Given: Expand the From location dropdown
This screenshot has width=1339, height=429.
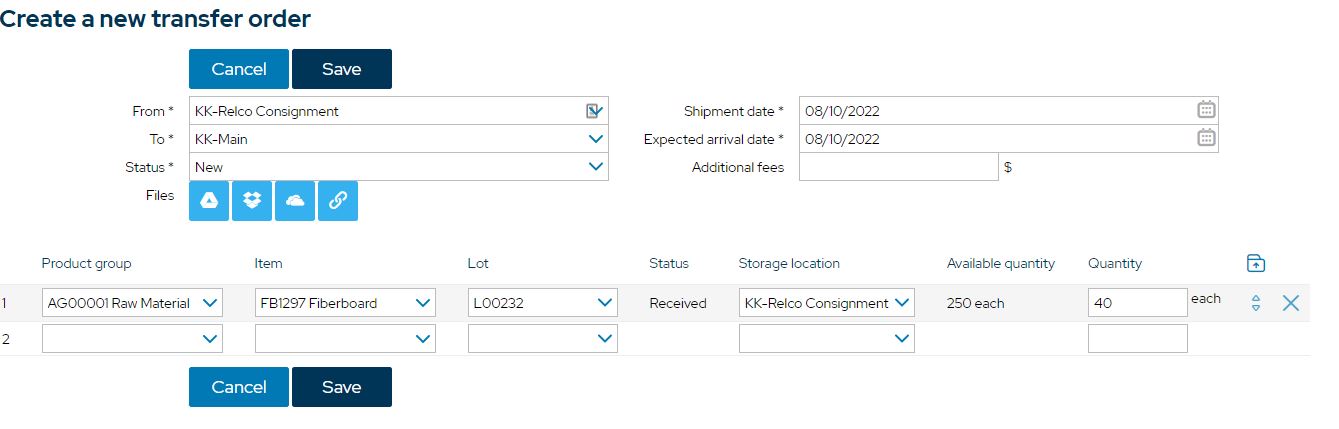Looking at the screenshot, I should pos(399,111).
